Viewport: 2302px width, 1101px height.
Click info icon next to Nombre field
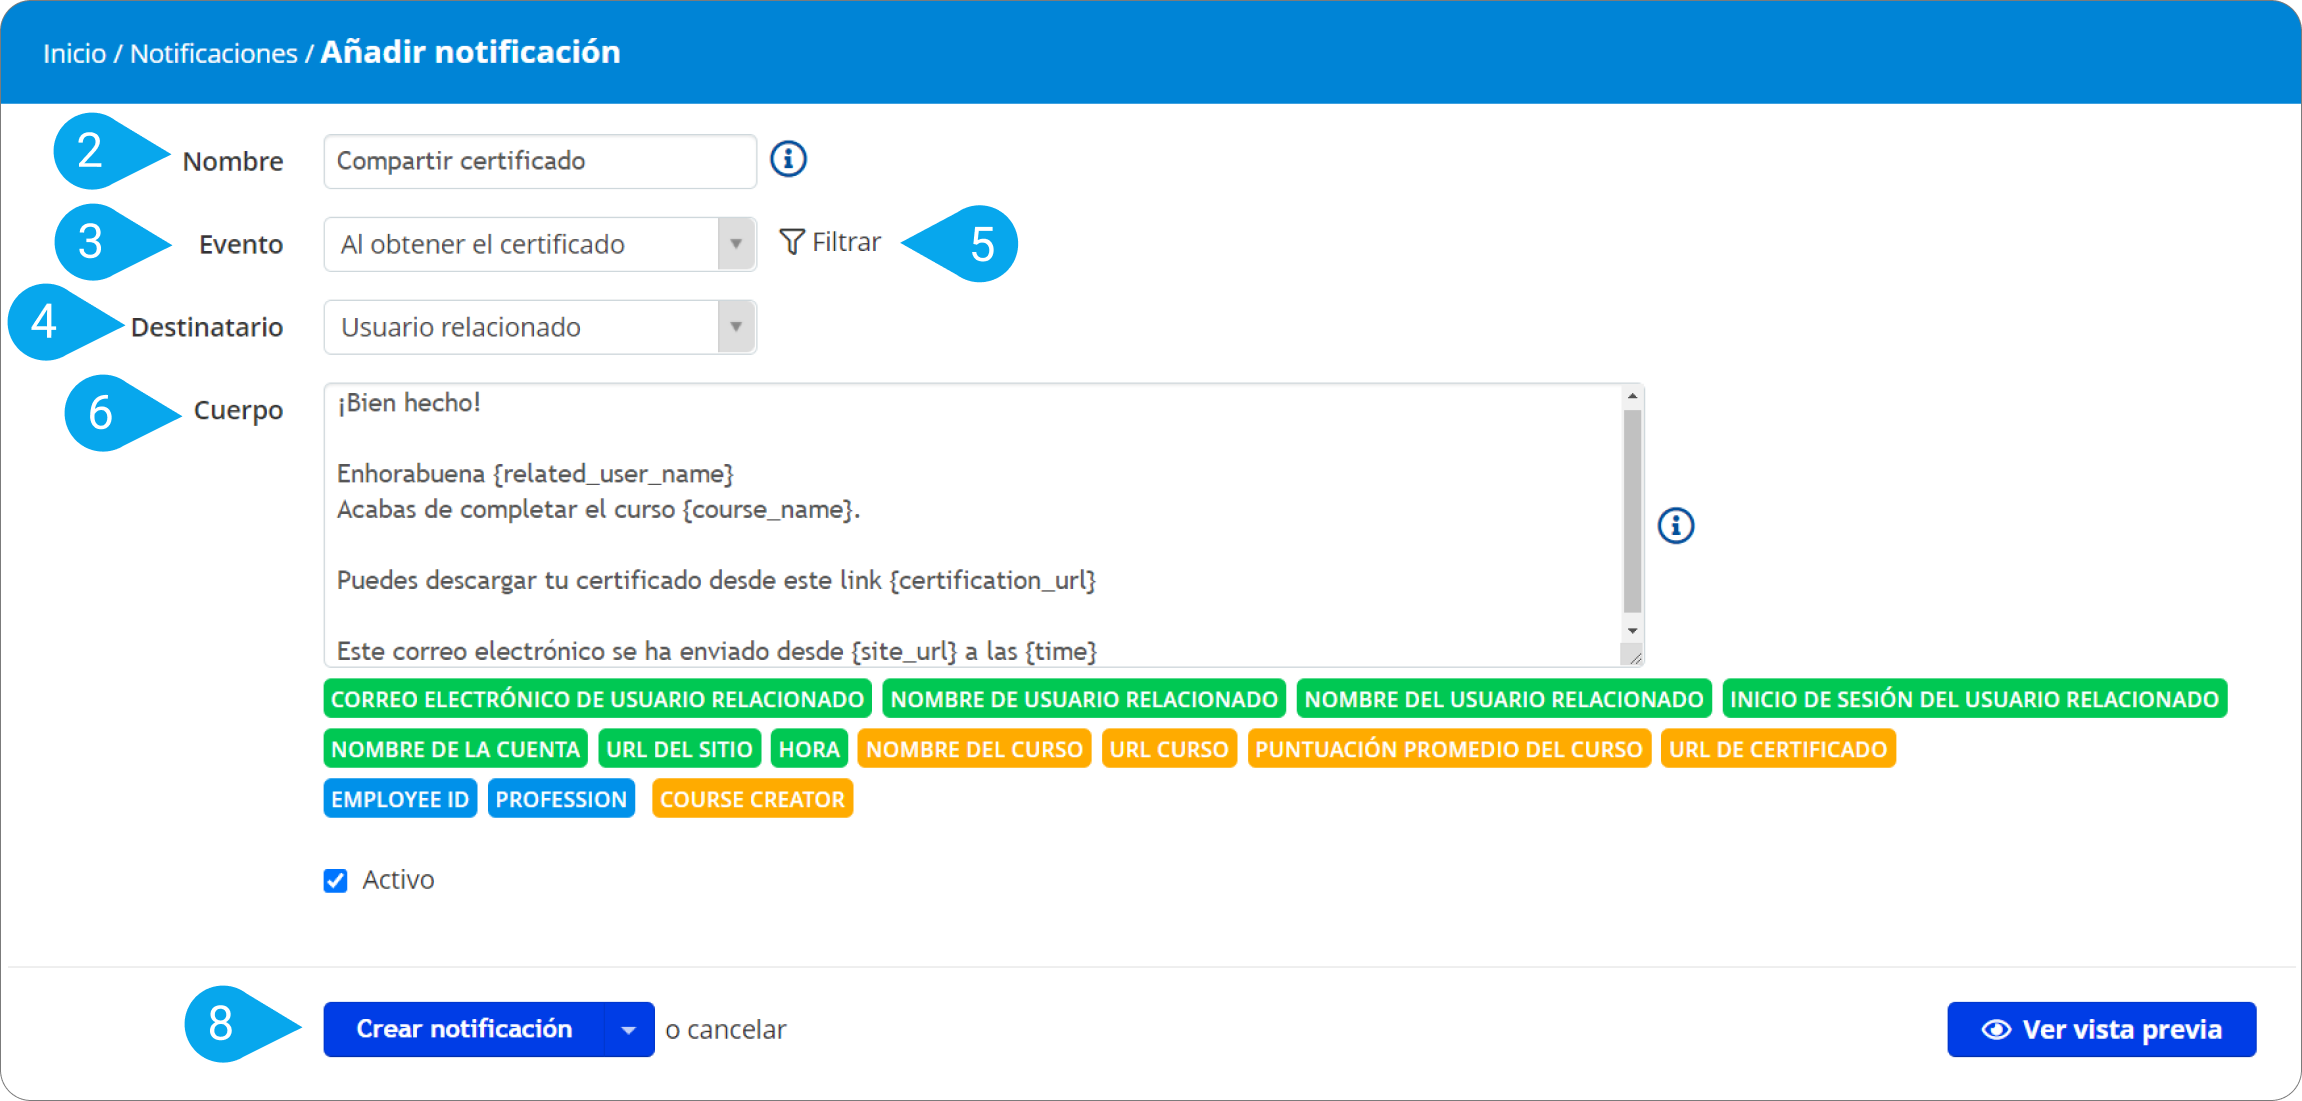click(x=788, y=159)
